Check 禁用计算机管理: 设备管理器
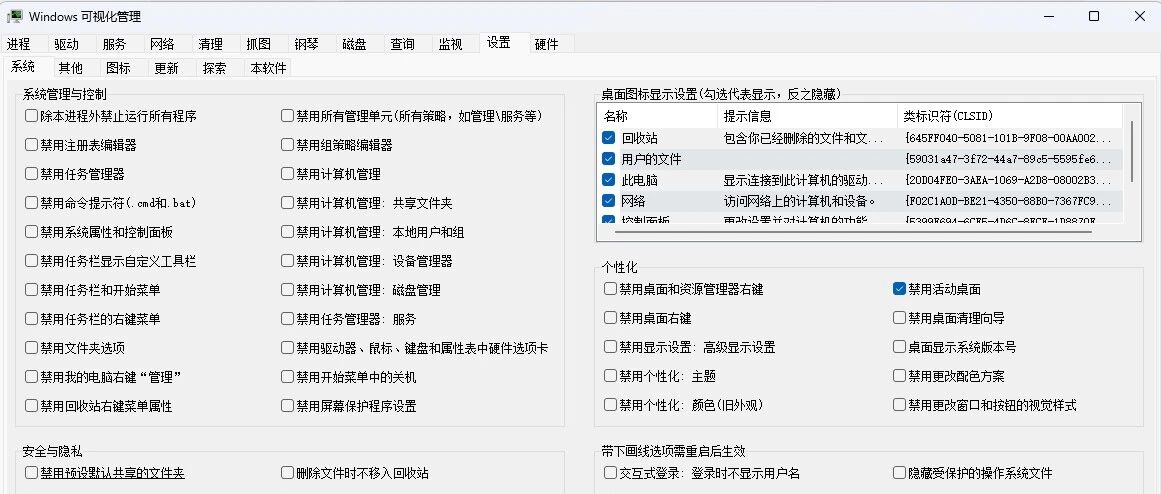 pos(288,261)
